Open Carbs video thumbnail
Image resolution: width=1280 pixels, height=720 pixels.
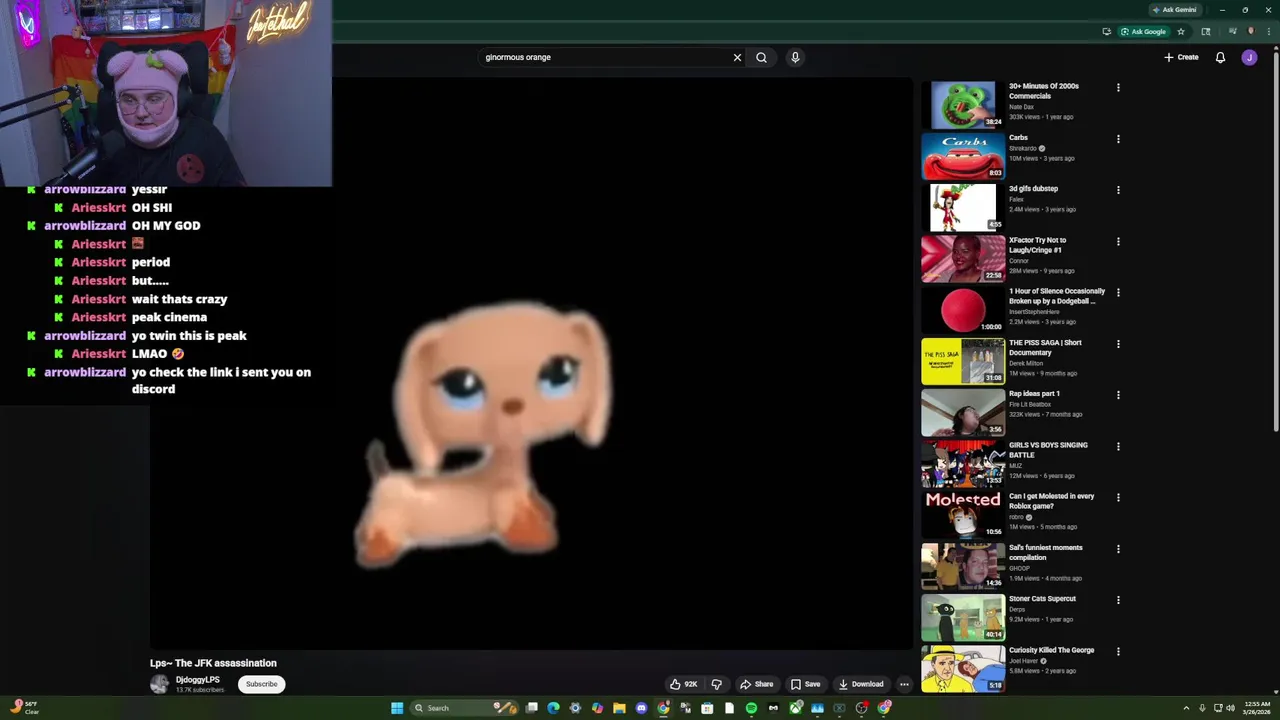coord(963,156)
